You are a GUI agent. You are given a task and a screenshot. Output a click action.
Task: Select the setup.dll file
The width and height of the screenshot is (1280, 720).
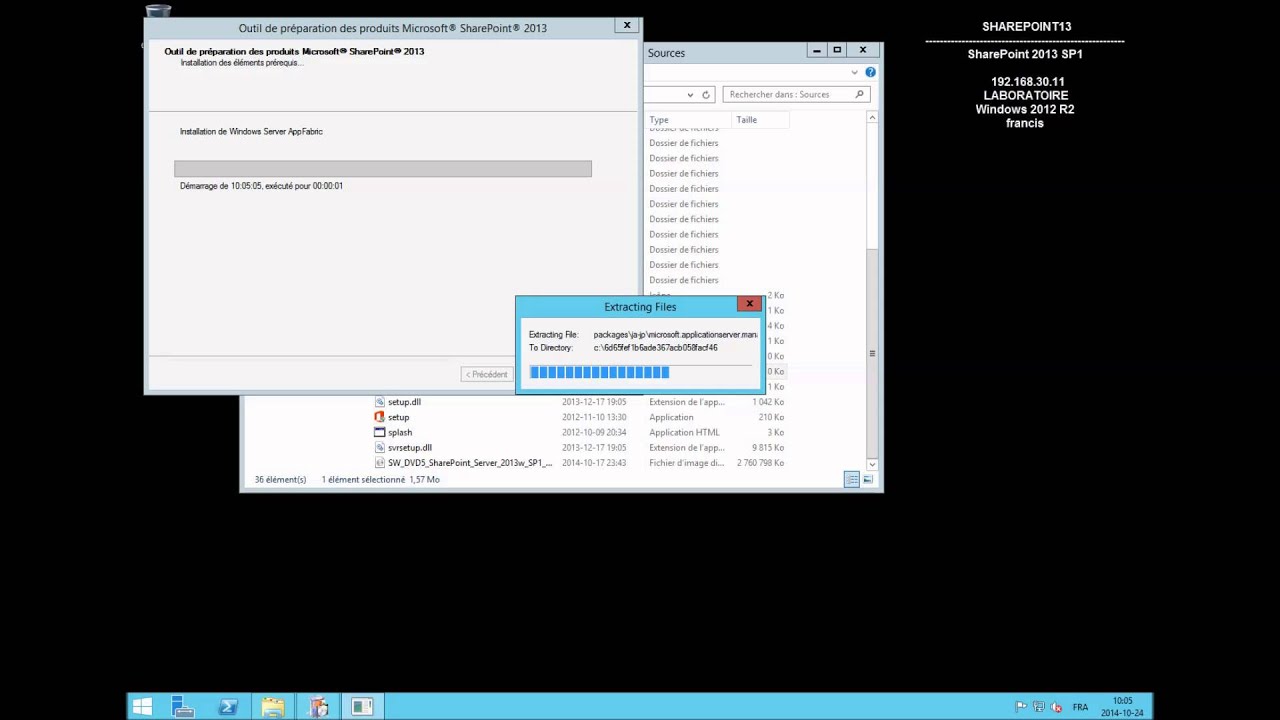point(404,402)
